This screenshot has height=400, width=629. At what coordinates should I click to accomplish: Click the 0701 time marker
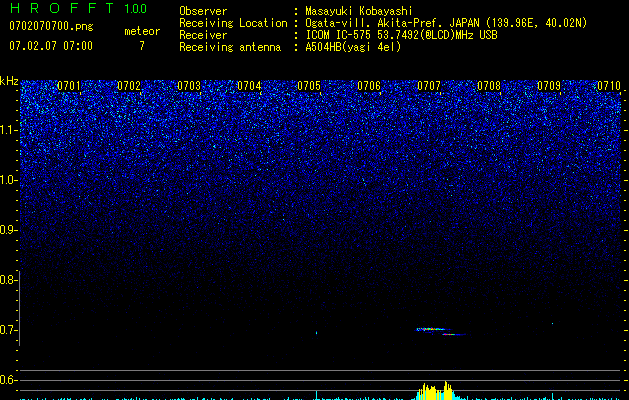[69, 86]
